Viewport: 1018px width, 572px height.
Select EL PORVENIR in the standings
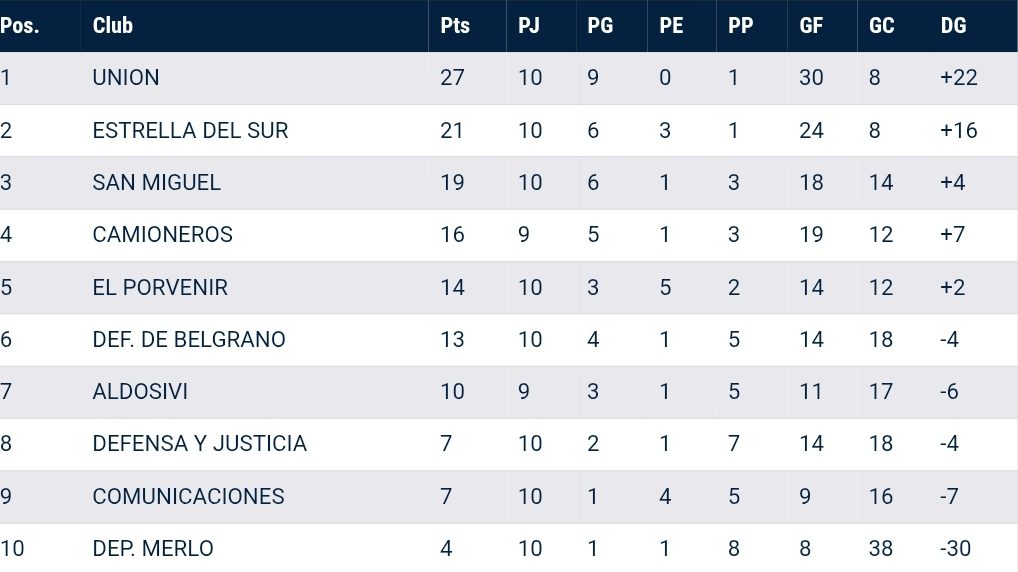click(160, 288)
